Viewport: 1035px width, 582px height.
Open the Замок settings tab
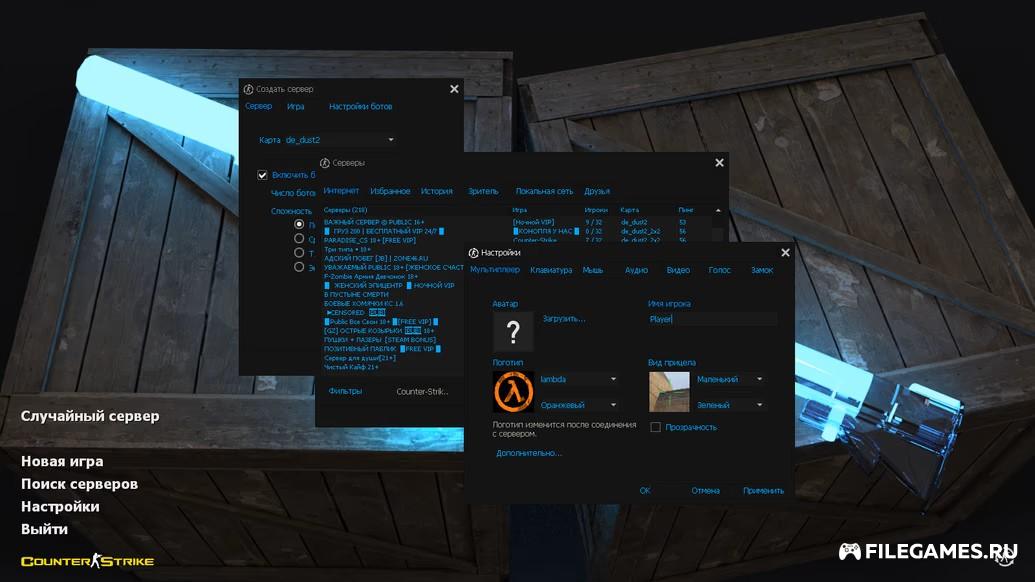coord(762,270)
